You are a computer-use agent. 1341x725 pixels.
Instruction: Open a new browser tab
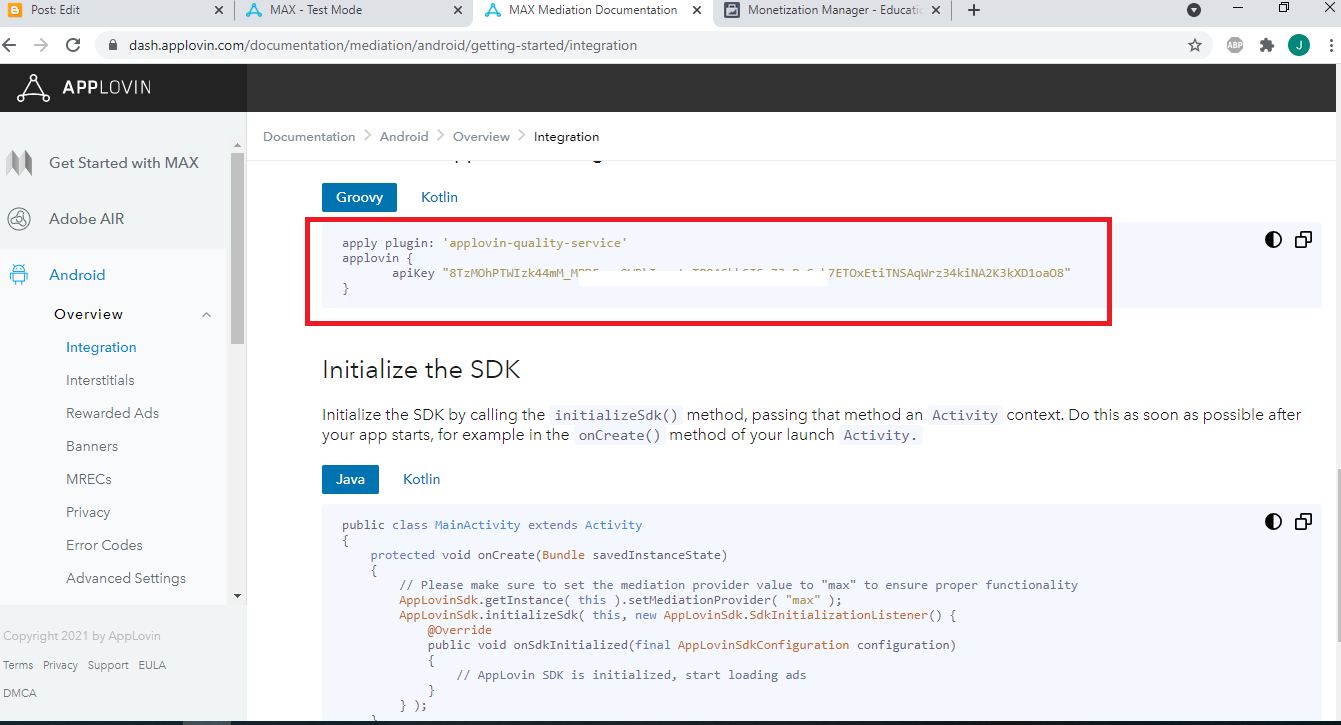click(x=974, y=10)
